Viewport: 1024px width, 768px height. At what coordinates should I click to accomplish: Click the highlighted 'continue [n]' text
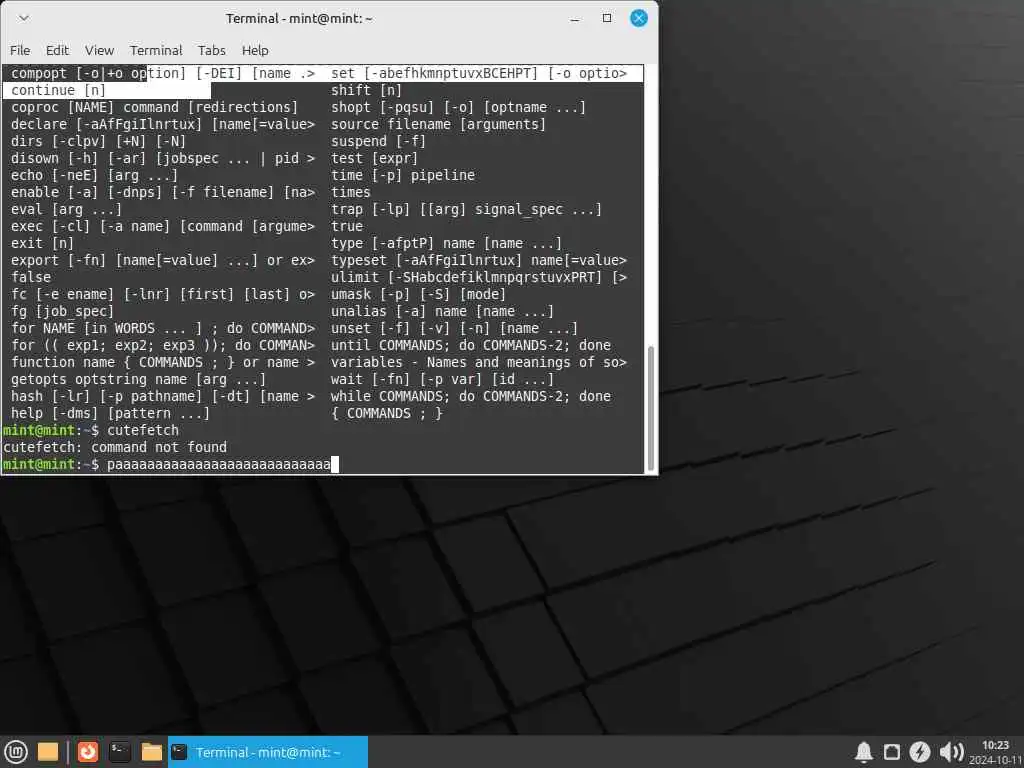pyautogui.click(x=58, y=90)
